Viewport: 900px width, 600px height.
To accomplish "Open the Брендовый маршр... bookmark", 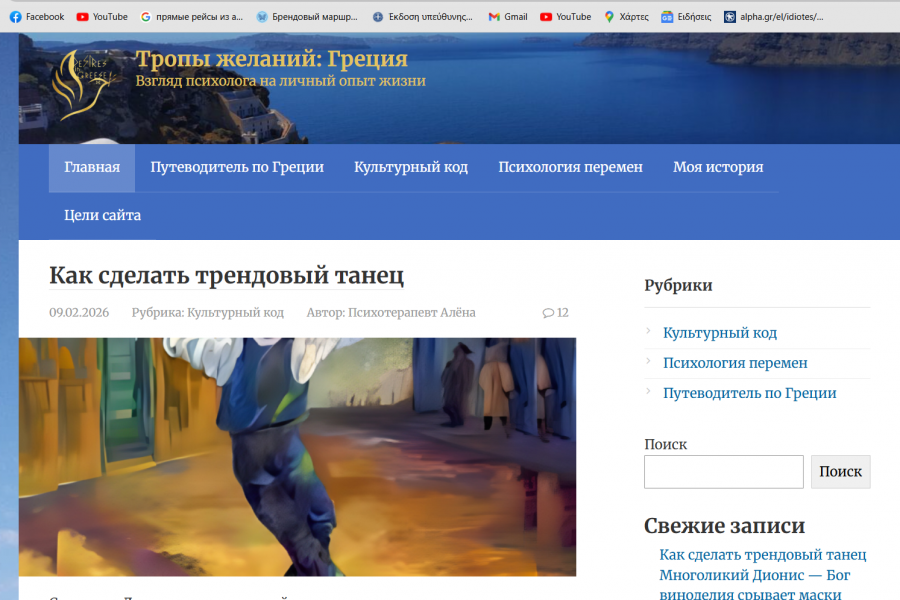I will point(307,17).
